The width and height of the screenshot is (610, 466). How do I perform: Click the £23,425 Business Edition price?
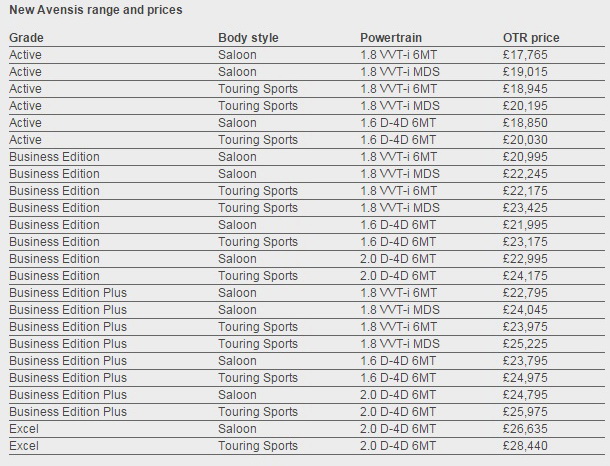pyautogui.click(x=525, y=208)
